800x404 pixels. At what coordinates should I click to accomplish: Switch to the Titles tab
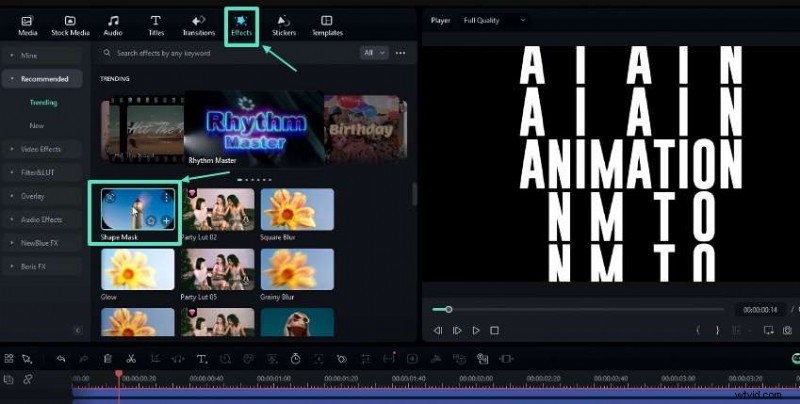(x=156, y=25)
